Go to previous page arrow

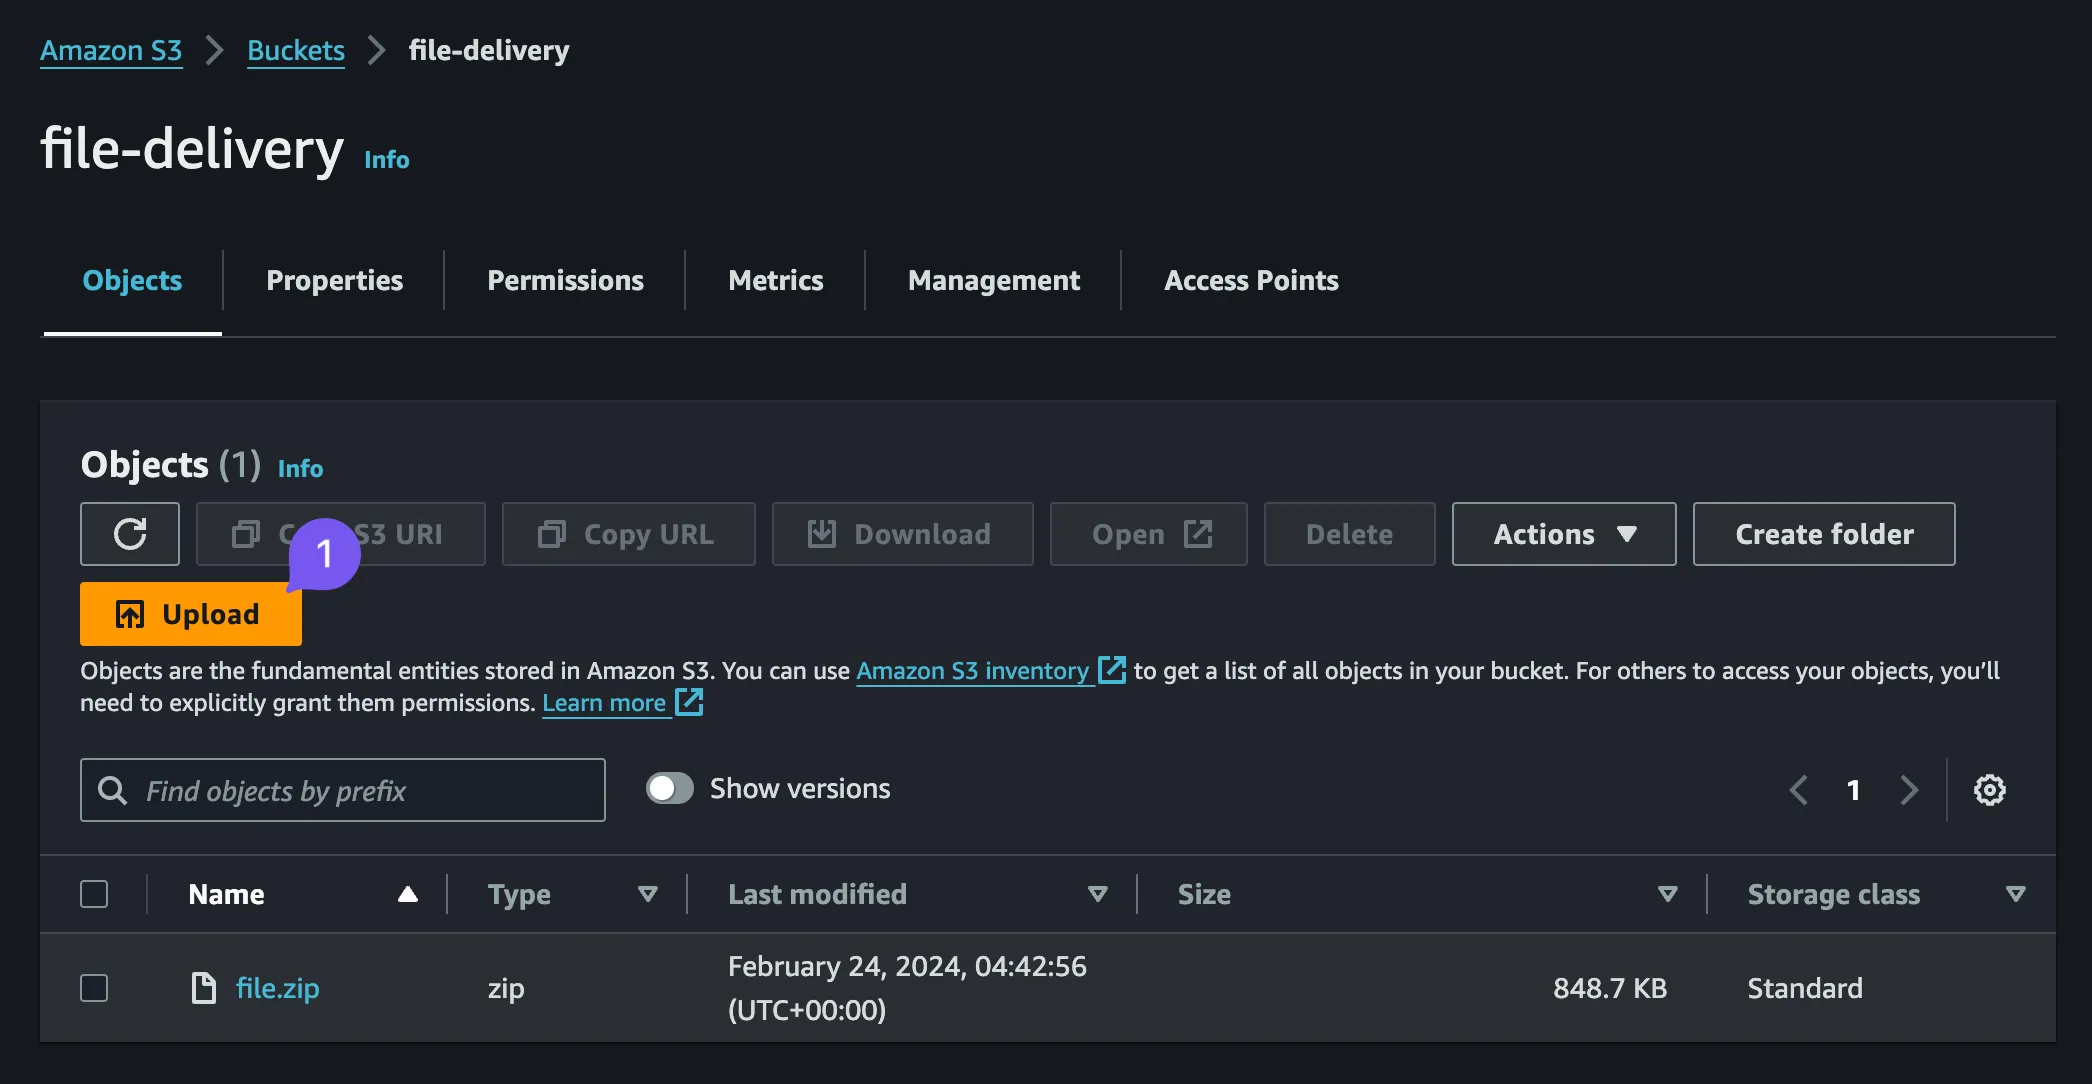1798,790
